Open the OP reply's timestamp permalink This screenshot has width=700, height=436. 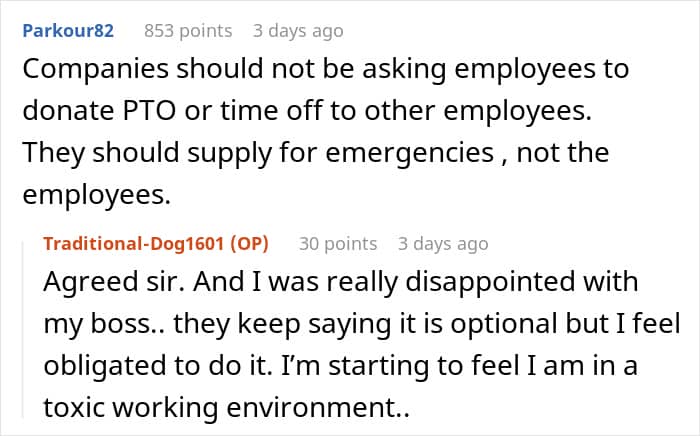coord(442,243)
